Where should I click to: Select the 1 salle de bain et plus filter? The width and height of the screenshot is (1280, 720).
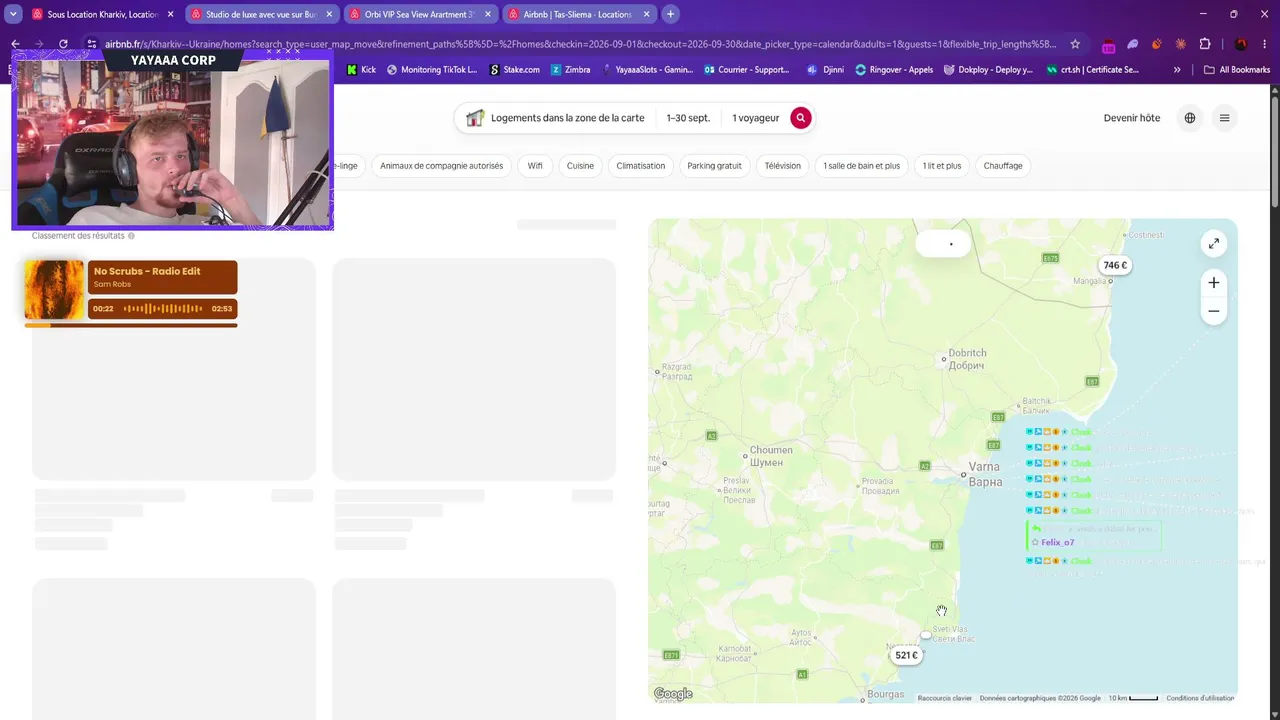pyautogui.click(x=861, y=166)
